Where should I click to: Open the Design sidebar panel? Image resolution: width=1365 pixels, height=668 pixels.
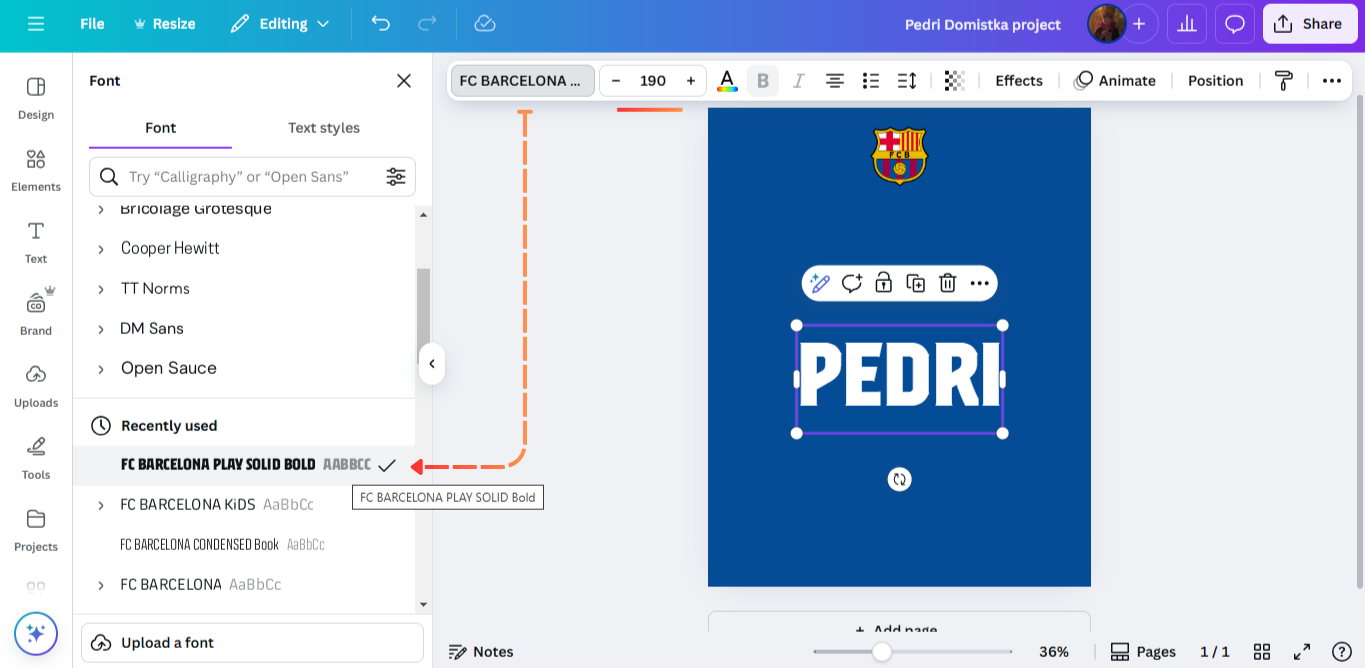point(36,98)
